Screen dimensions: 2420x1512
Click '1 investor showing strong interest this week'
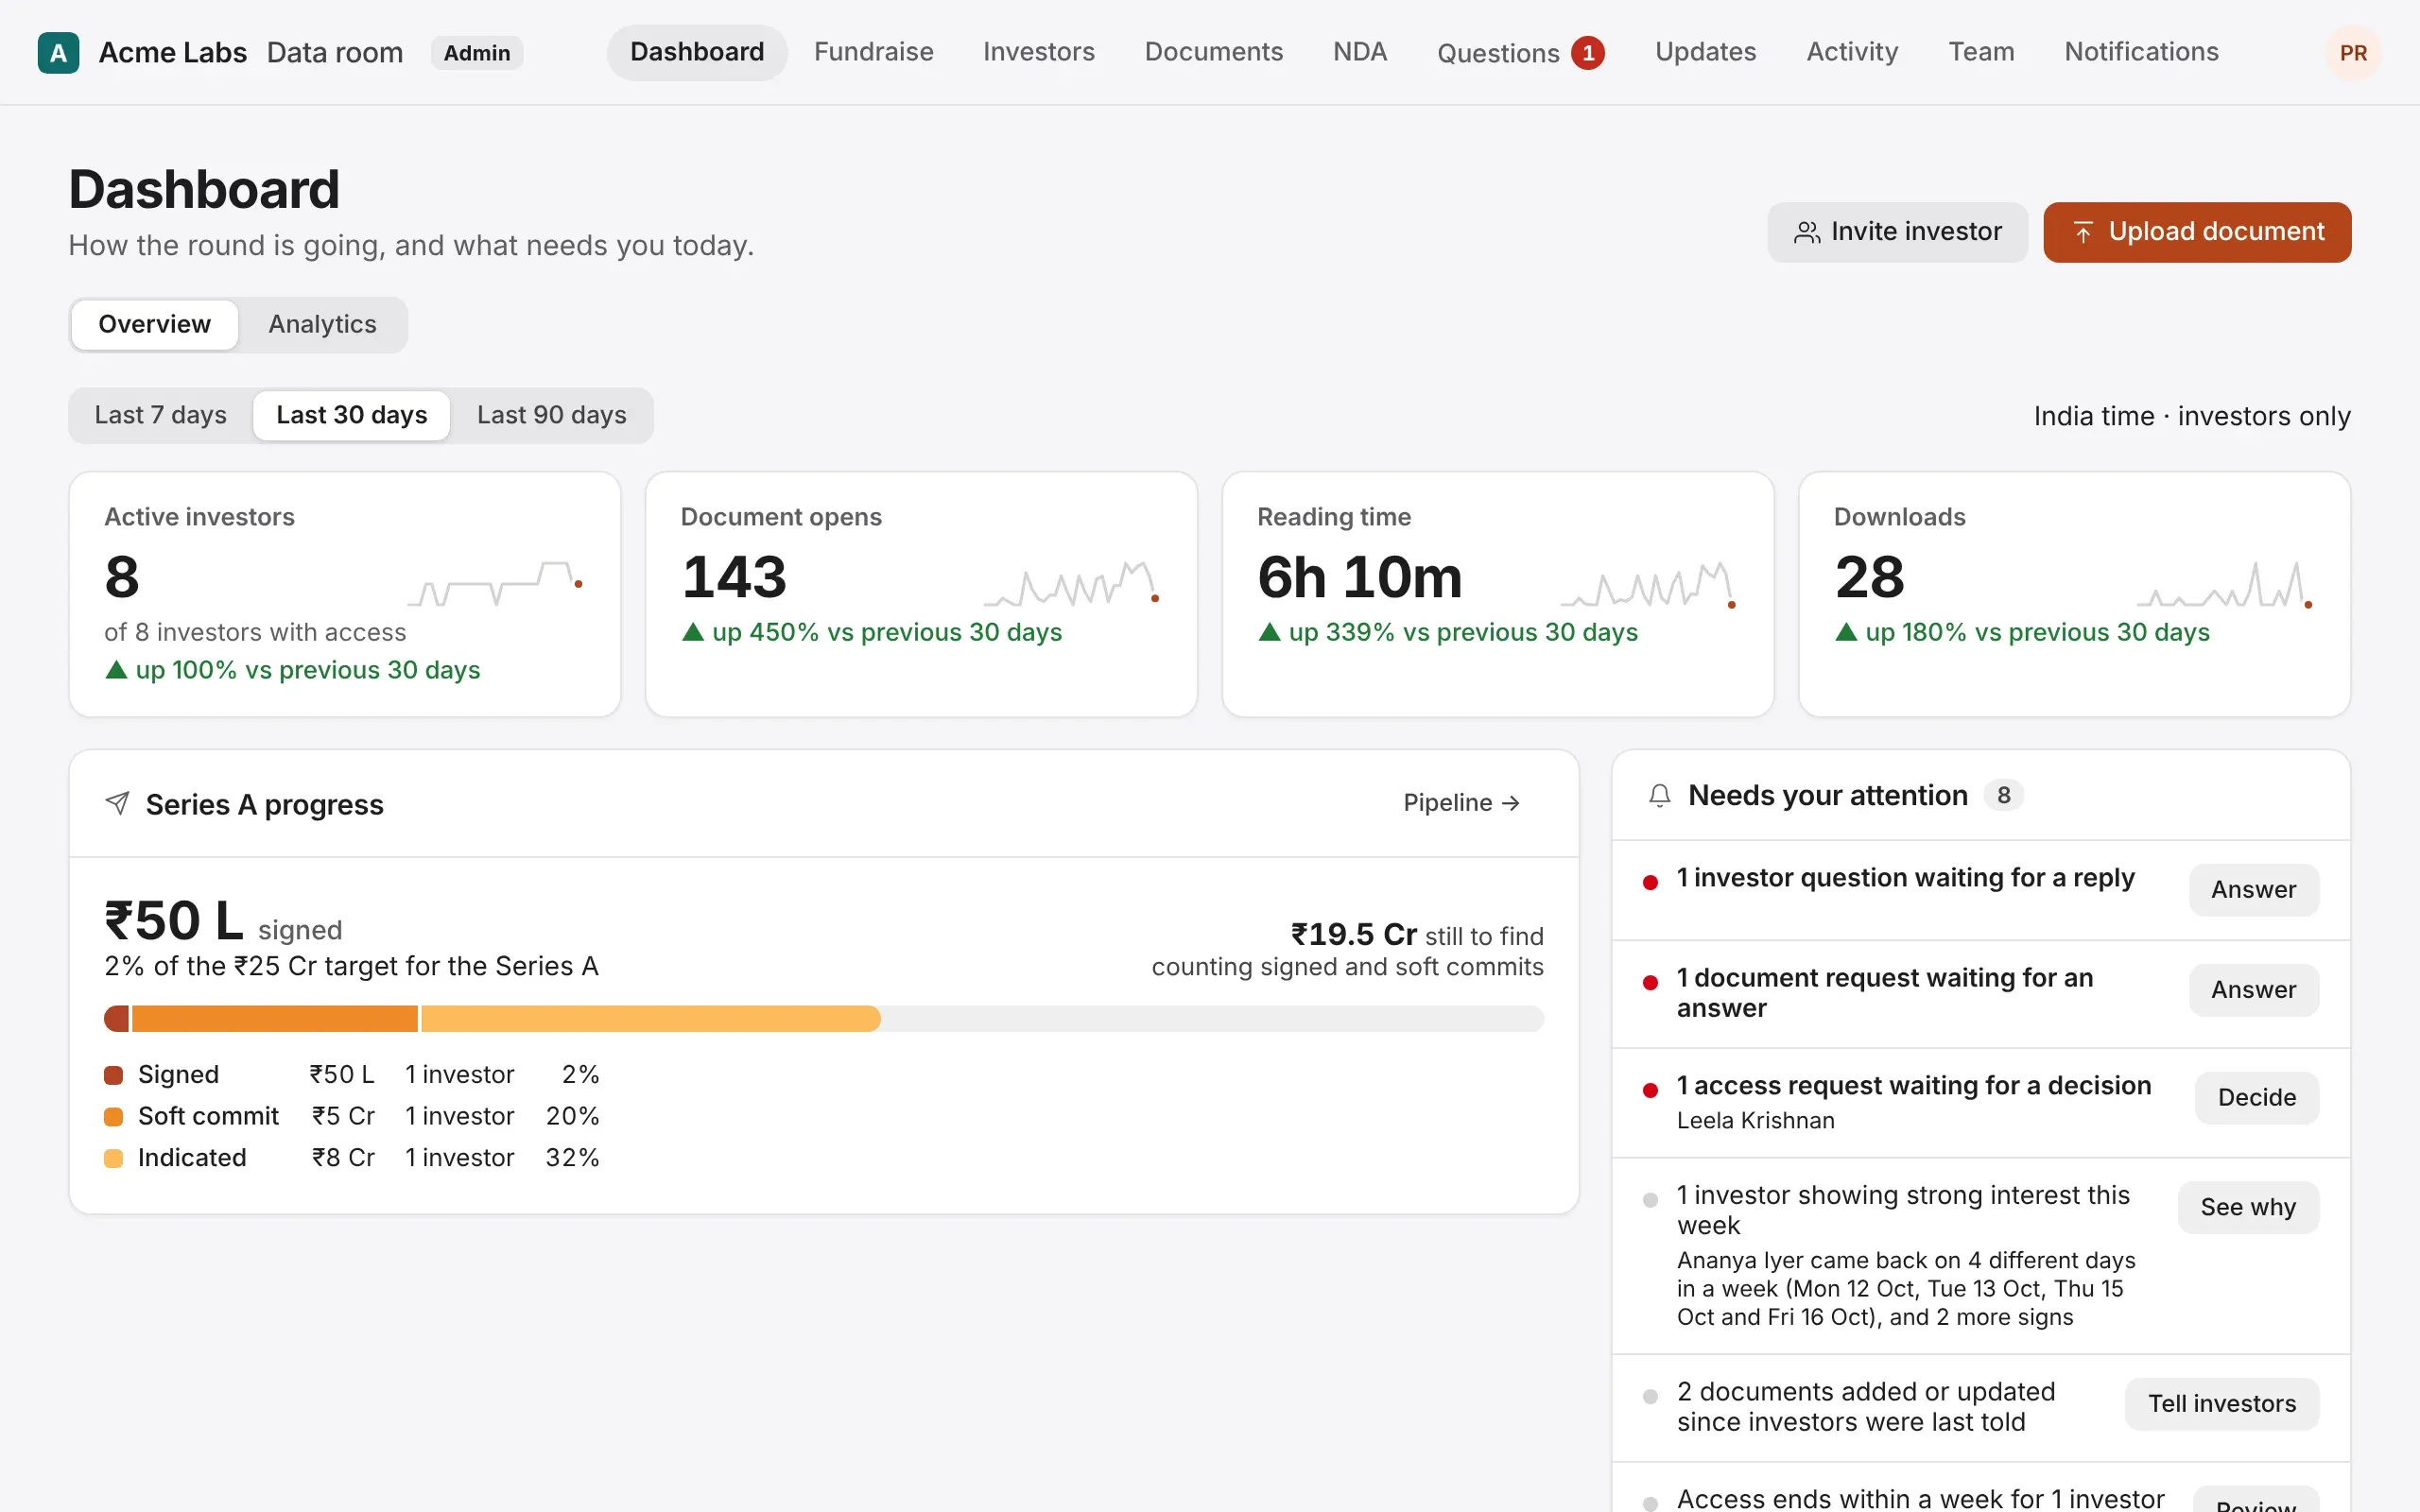coord(1903,1211)
